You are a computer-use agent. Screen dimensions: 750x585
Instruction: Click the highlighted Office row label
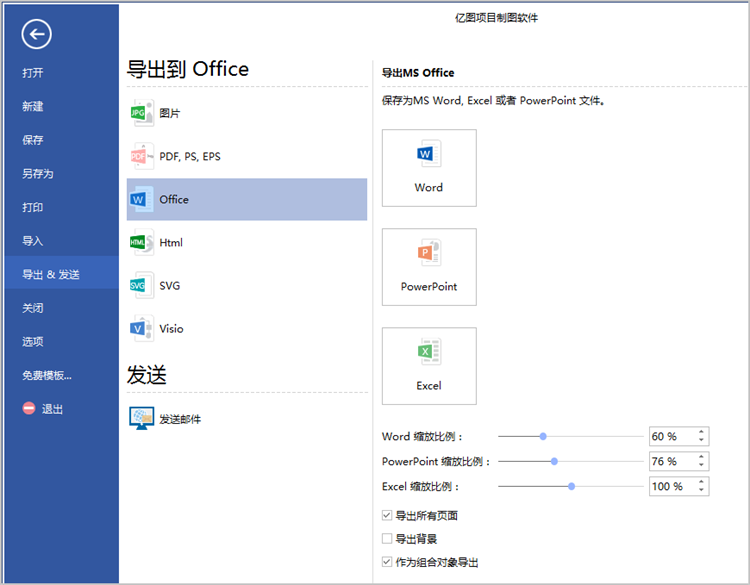click(174, 199)
